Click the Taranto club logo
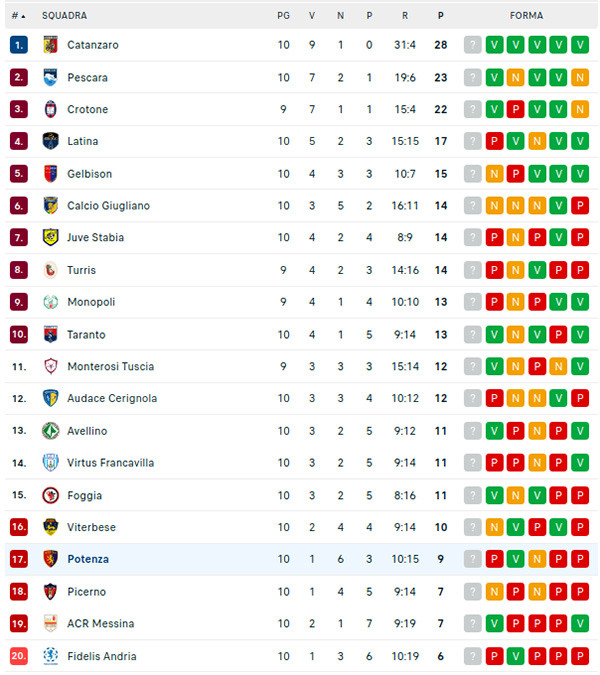The image size is (600, 675). pyautogui.click(x=50, y=334)
